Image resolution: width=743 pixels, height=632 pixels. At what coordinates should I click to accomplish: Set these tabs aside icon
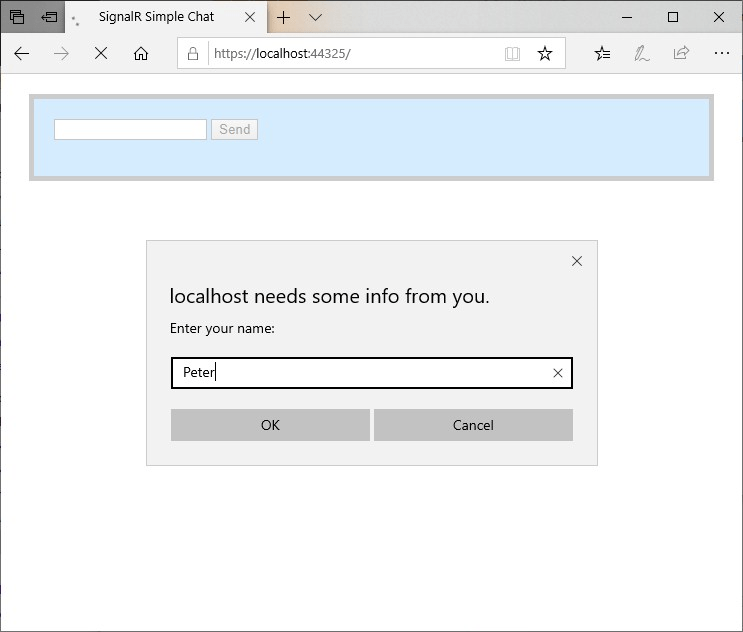49,17
